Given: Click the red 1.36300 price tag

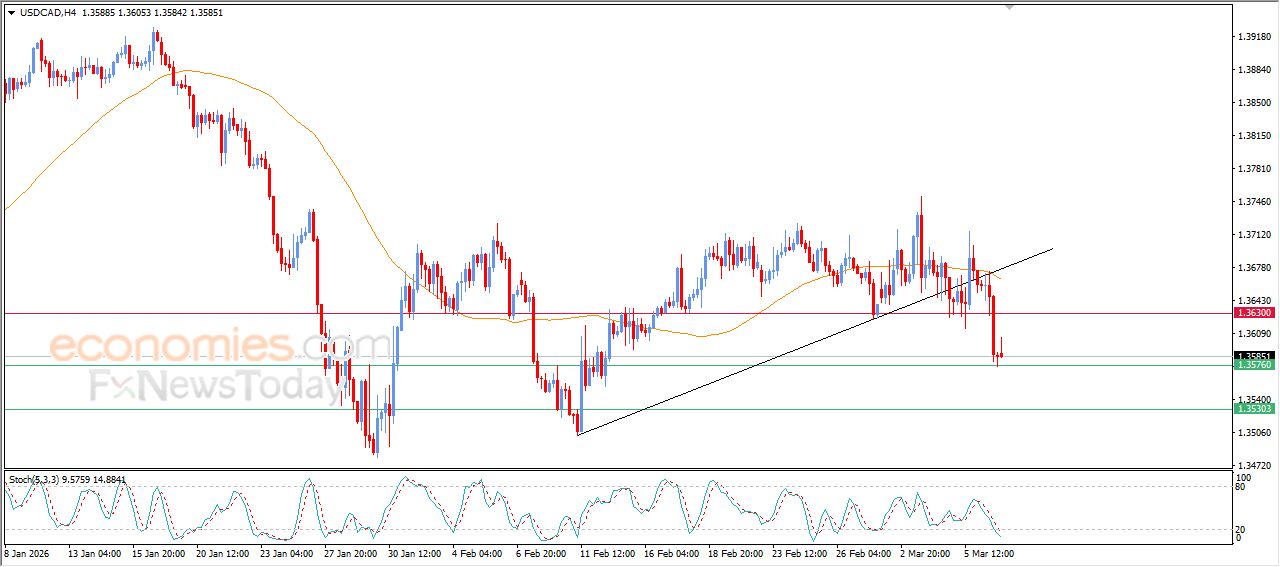Looking at the screenshot, I should 1253,313.
